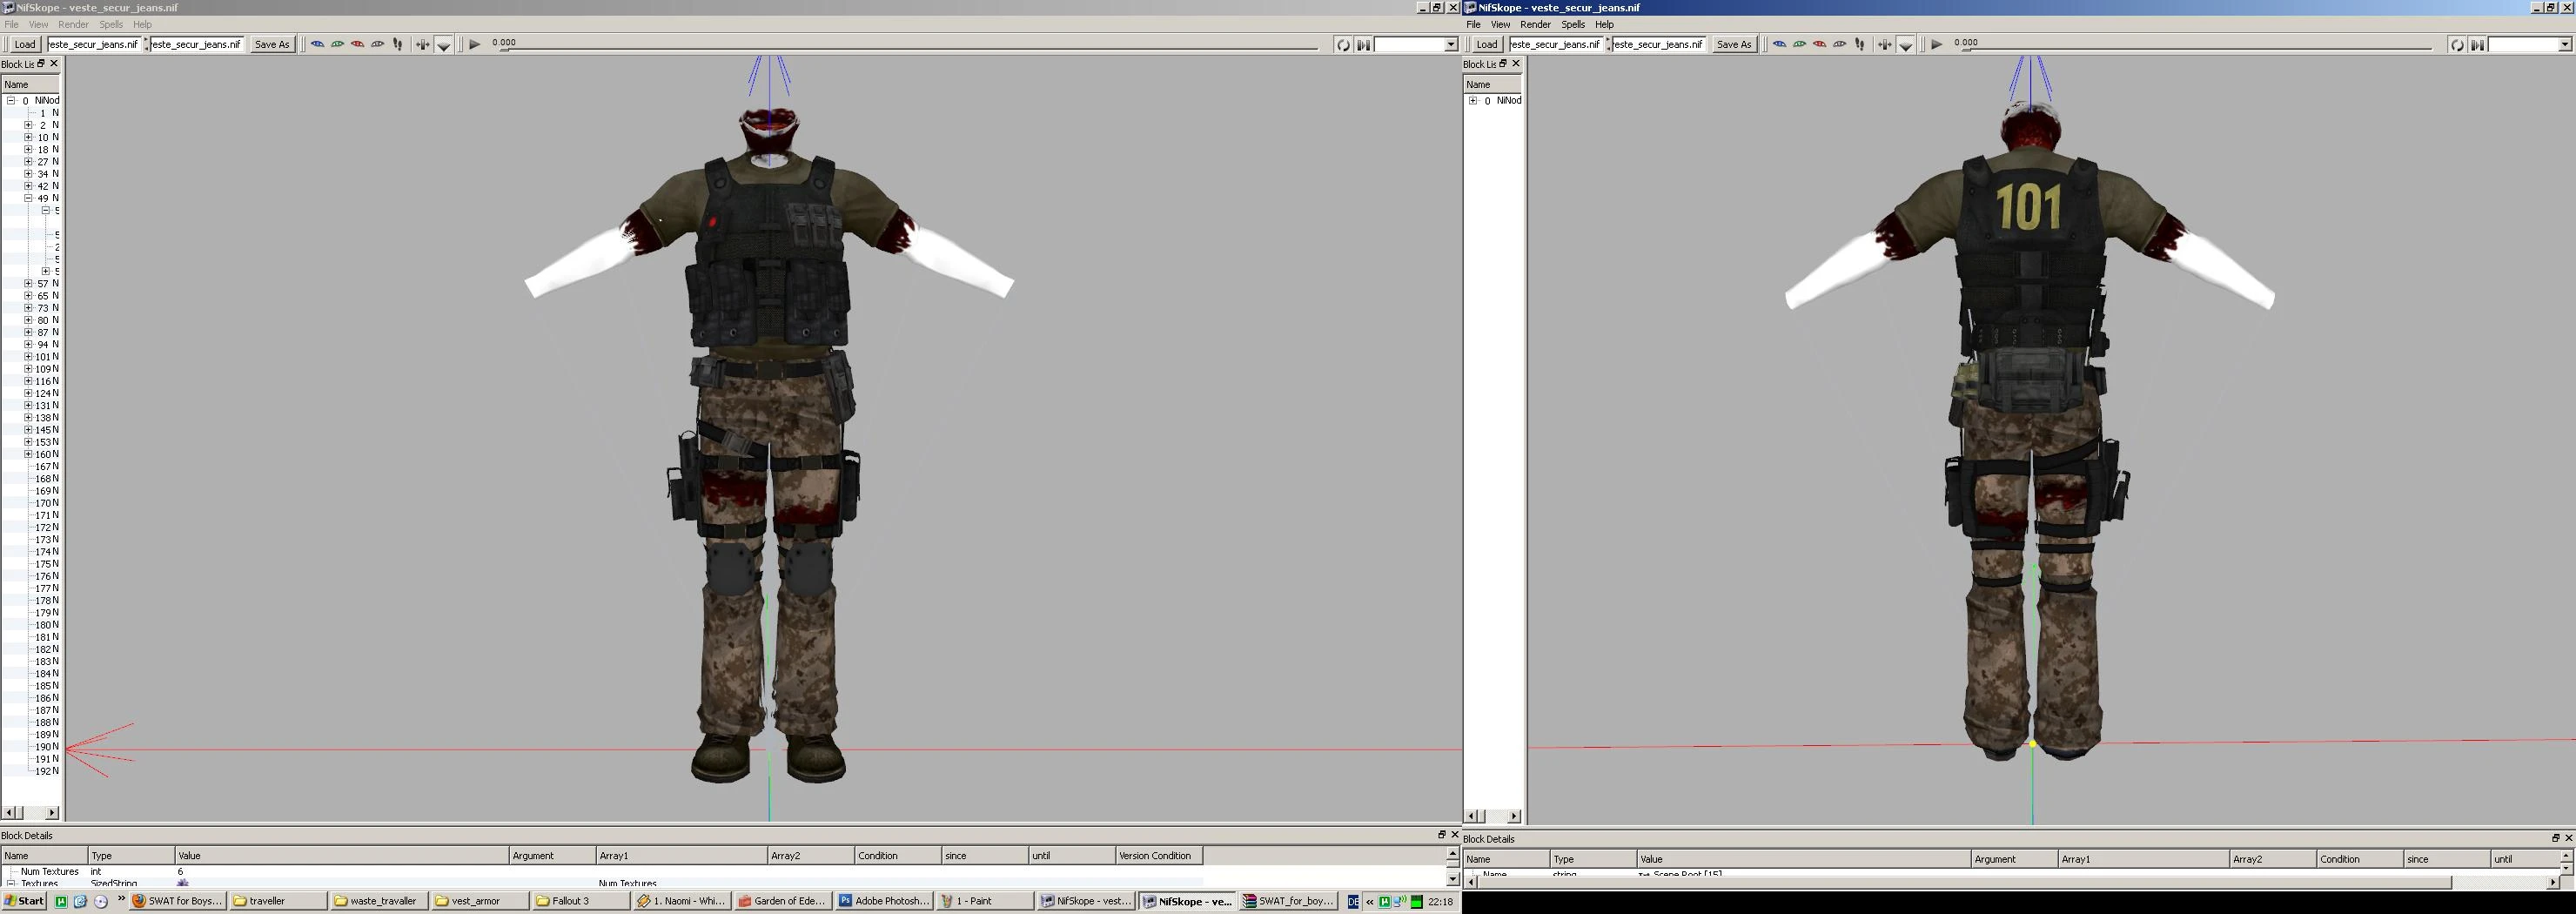Screen dimensions: 2576x914
Task: Click the blue eye view icon in right NifSkope window
Action: 1779,44
